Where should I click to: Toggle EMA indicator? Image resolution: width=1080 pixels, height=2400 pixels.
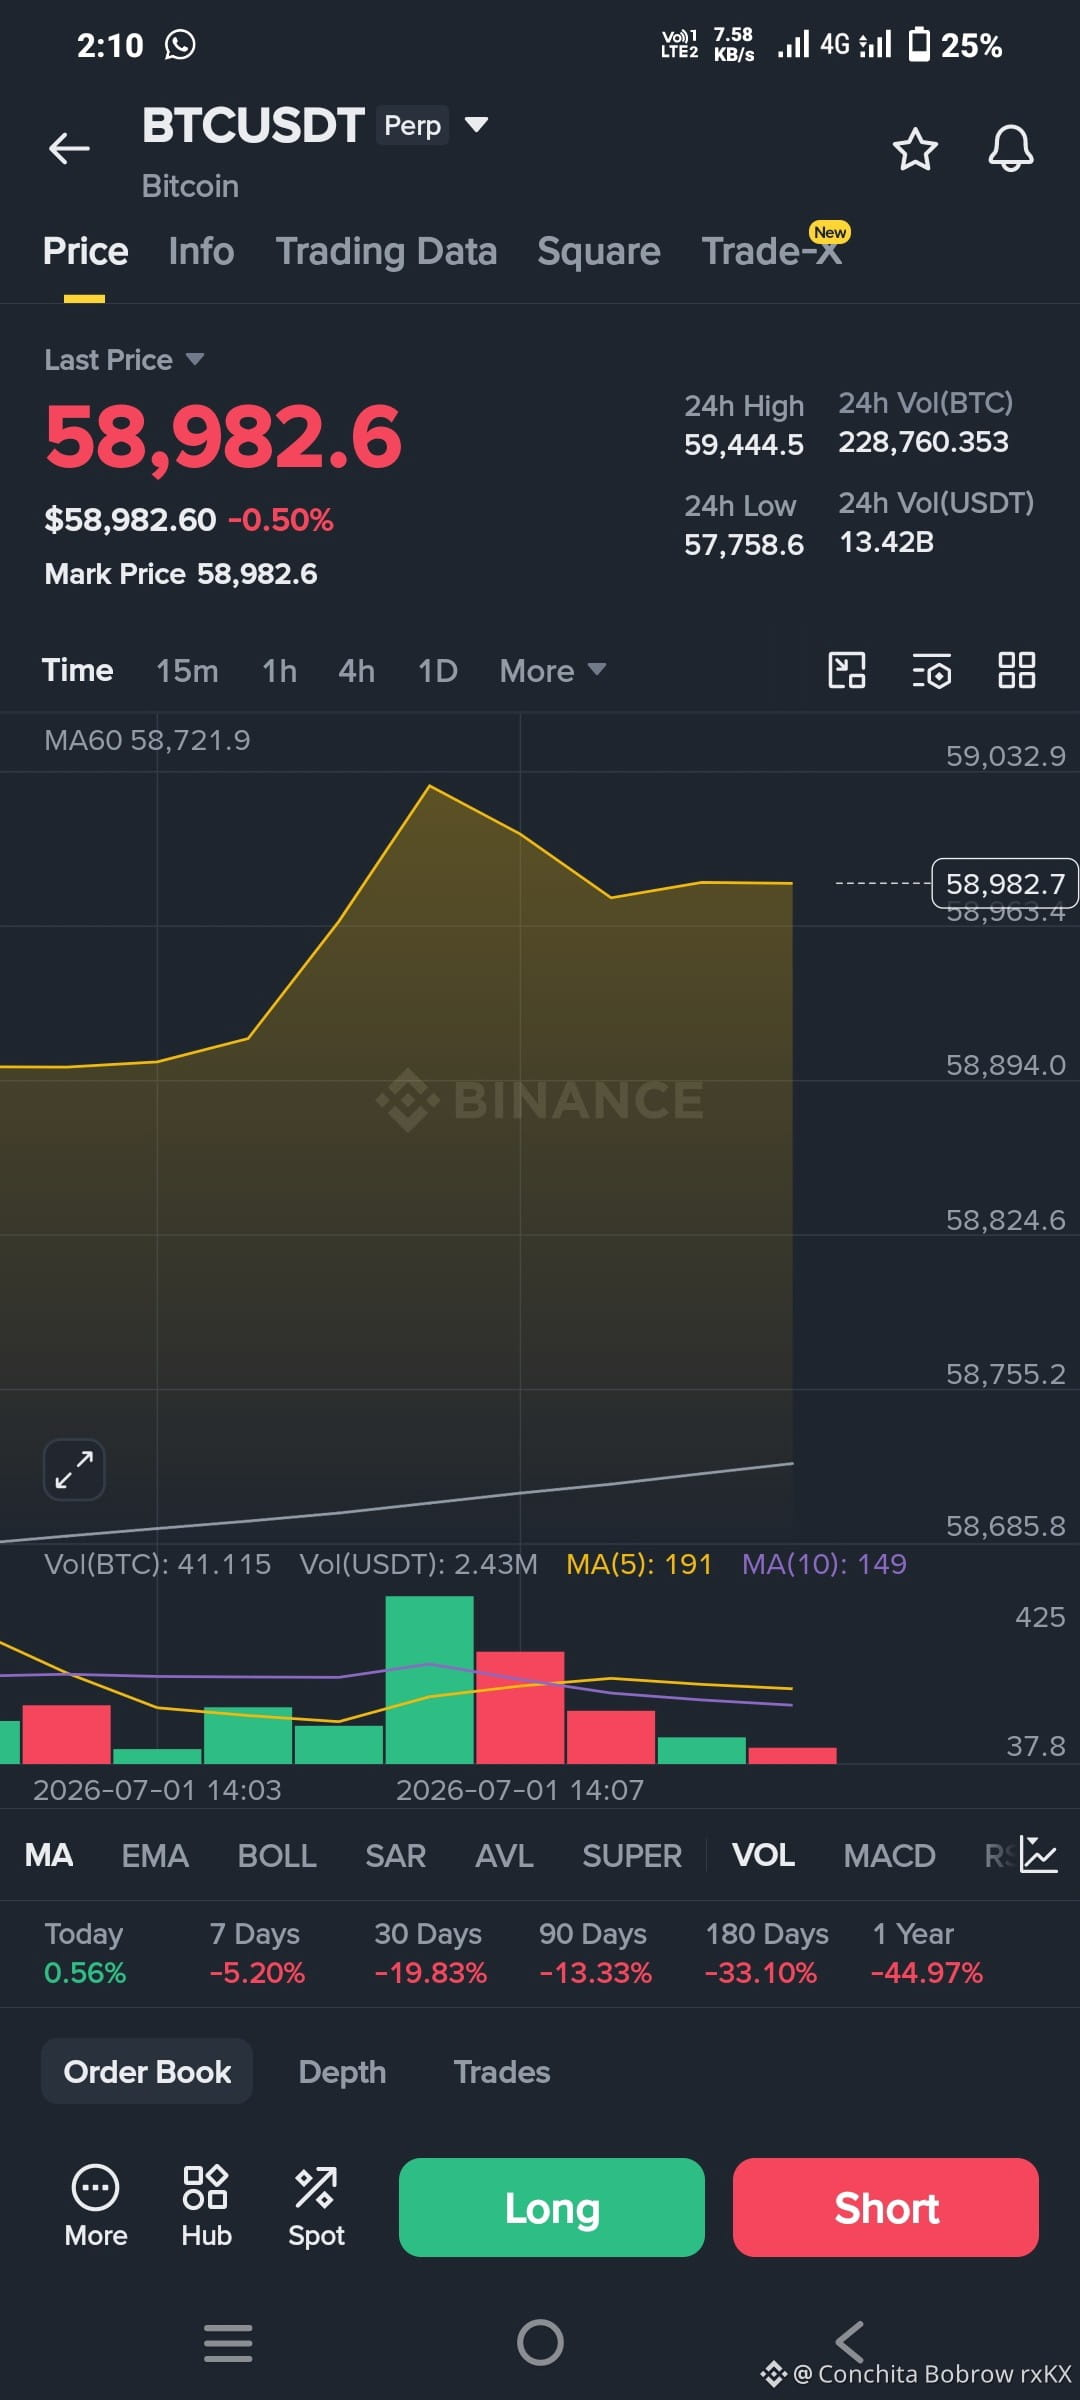(155, 1856)
